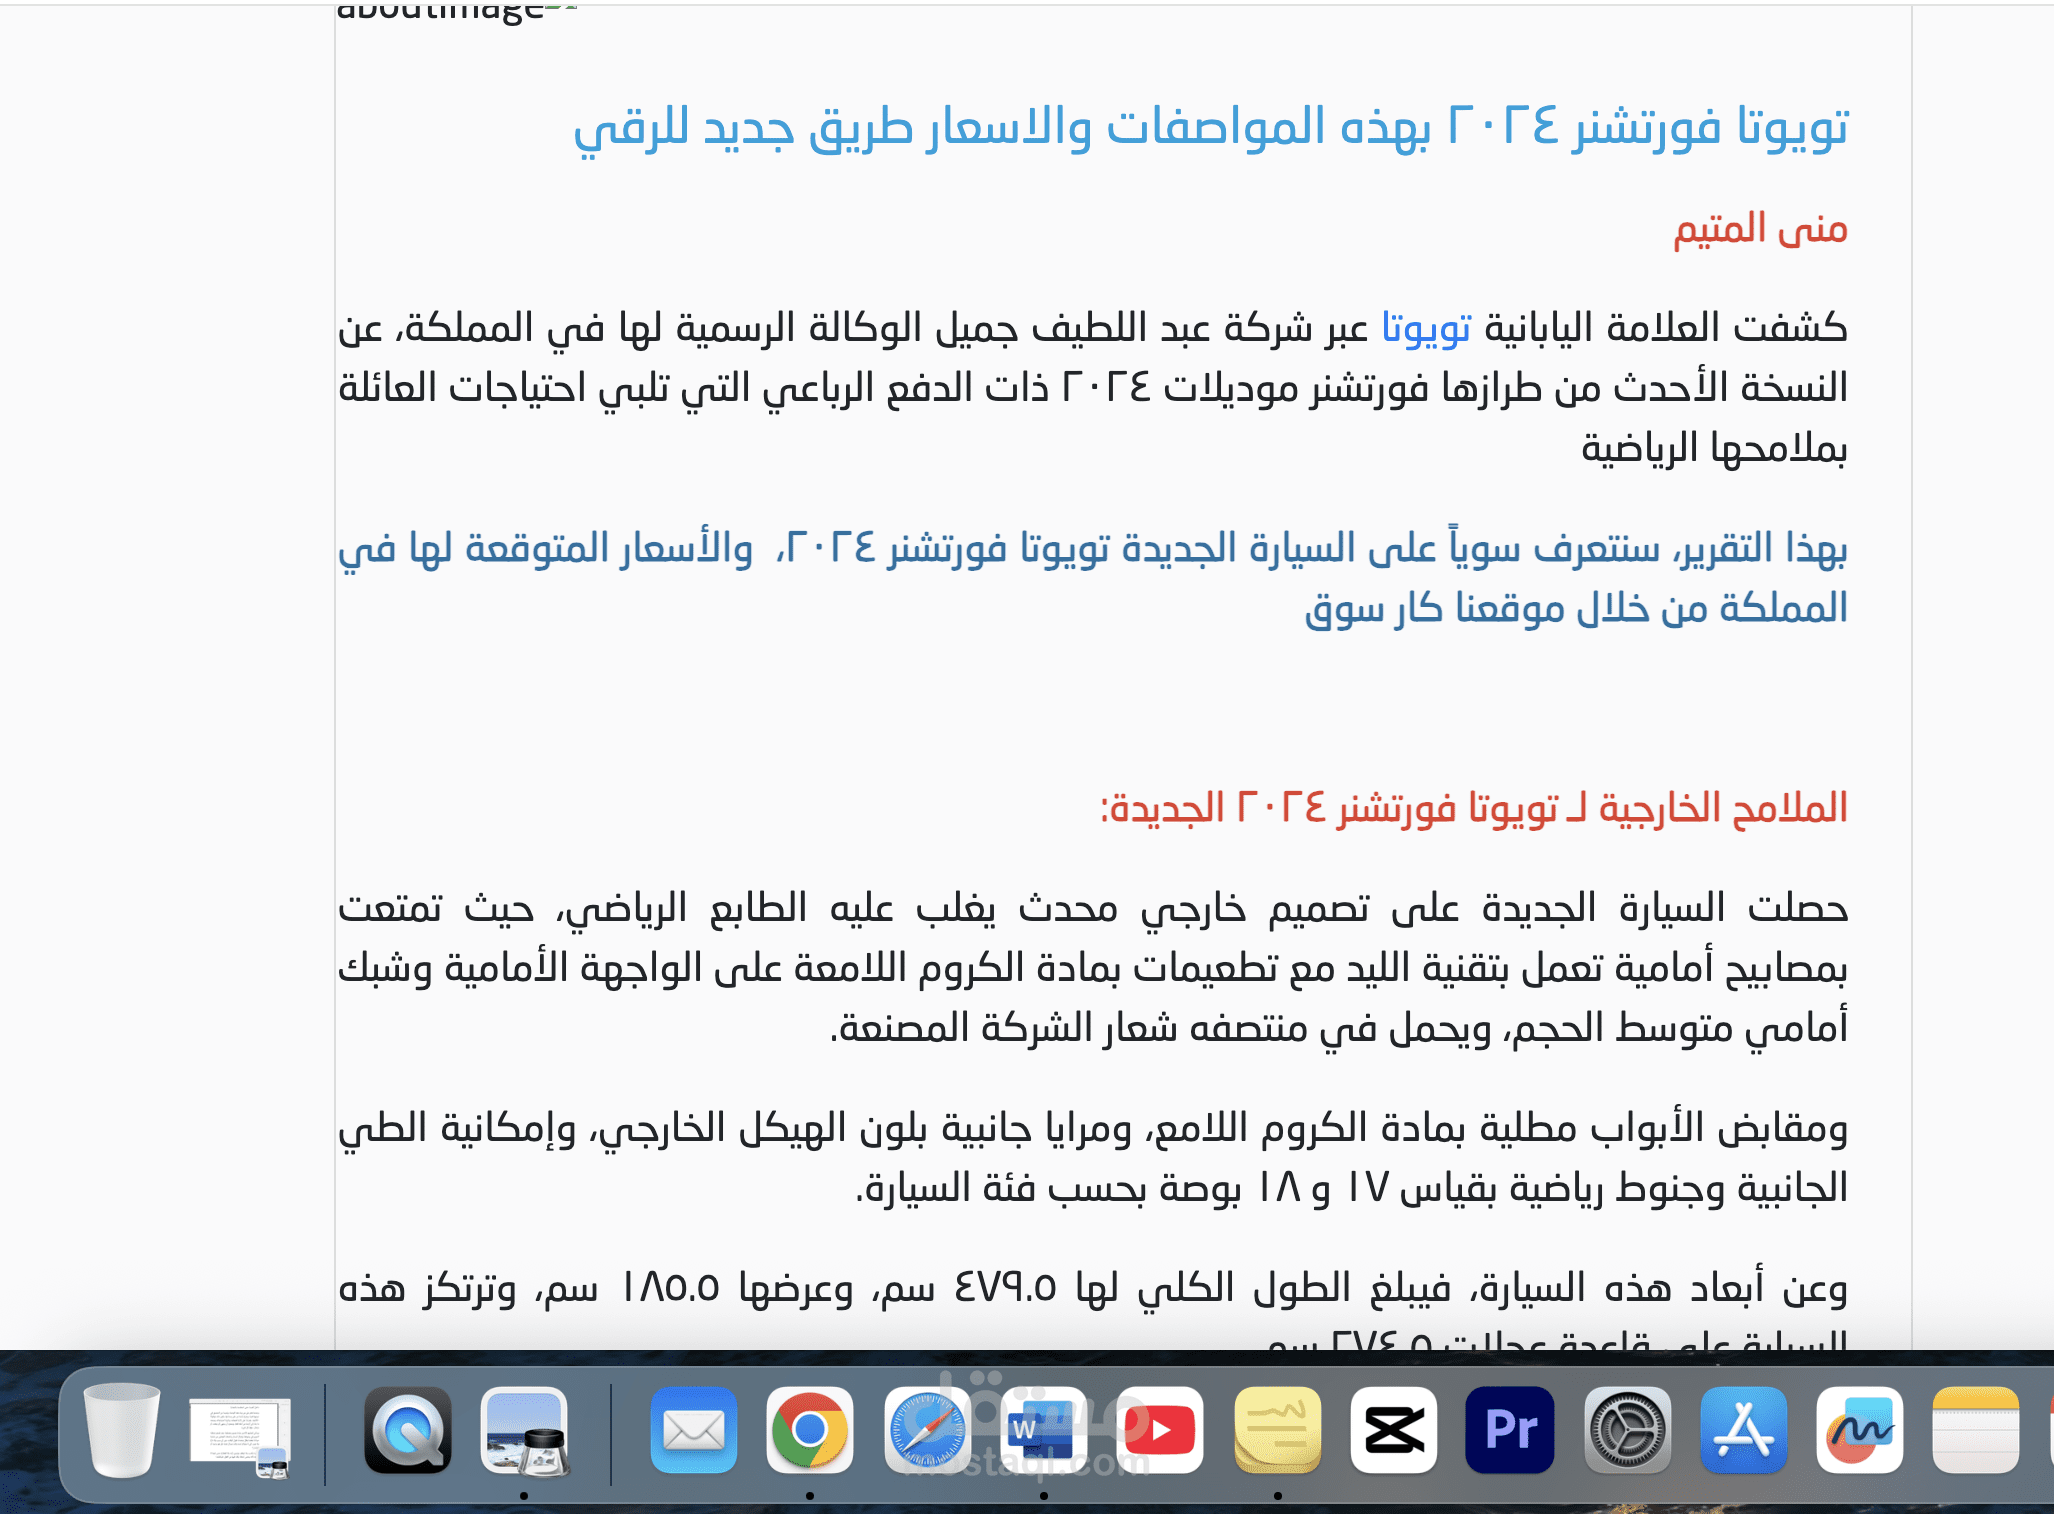Screen dimensions: 2054x1514
Task: Launch Freeform app from the Dock
Action: pyautogui.click(x=1860, y=1430)
